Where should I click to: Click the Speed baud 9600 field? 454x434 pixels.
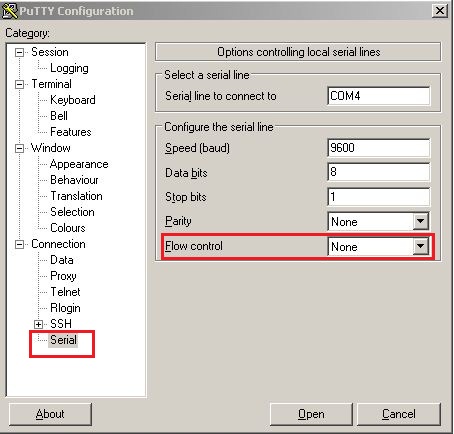(x=379, y=148)
